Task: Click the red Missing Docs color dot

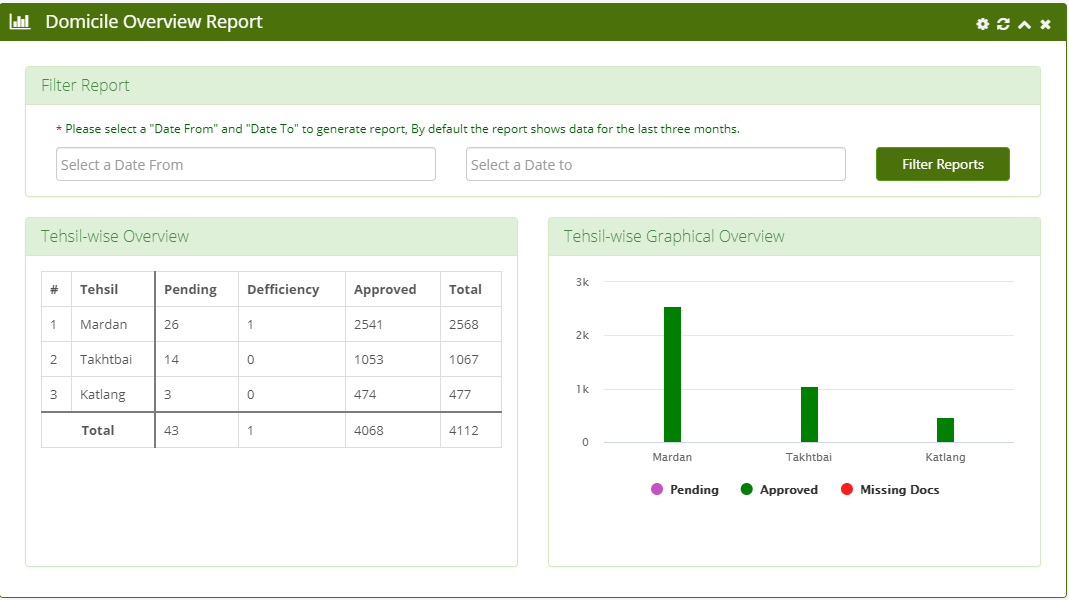Action: [x=847, y=489]
